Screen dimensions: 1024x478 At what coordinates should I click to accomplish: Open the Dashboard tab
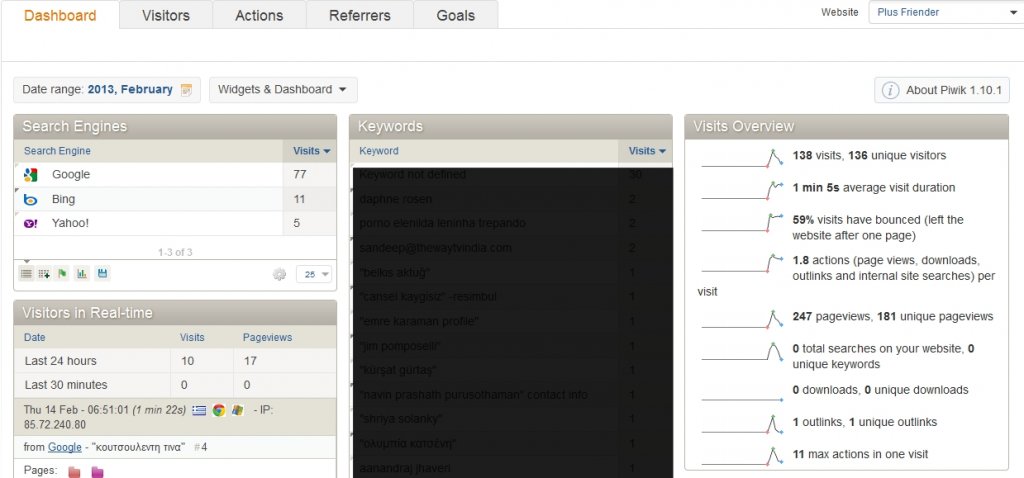[x=60, y=15]
